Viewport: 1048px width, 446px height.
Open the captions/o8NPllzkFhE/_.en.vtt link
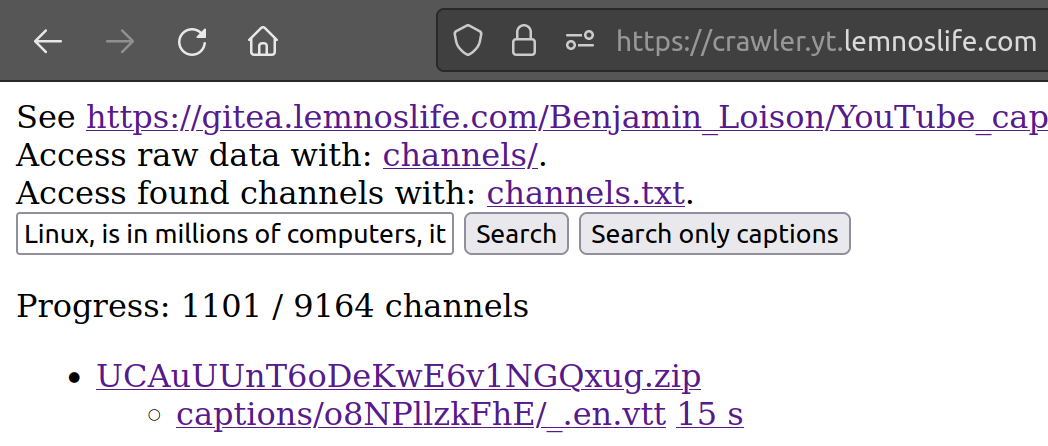point(421,413)
